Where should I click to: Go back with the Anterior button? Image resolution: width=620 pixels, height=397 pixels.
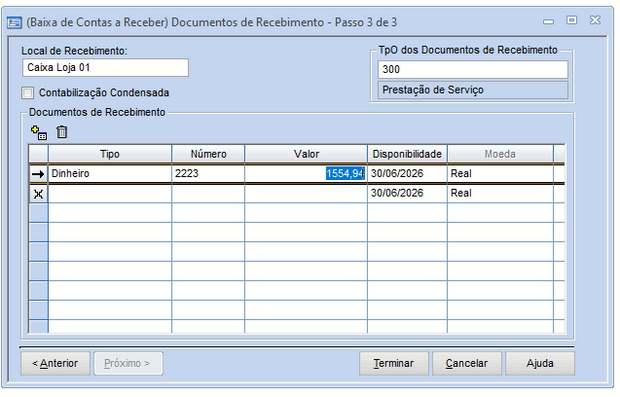click(x=55, y=363)
